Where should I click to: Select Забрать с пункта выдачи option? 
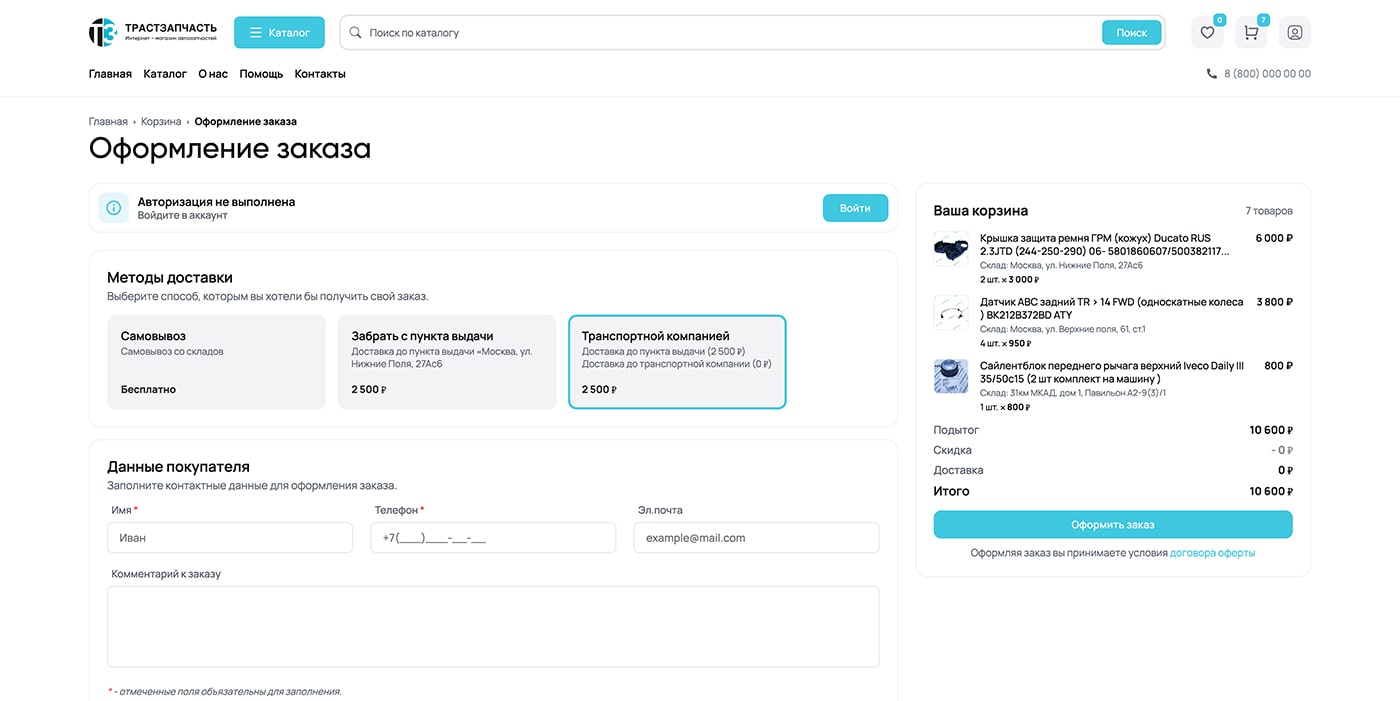click(x=446, y=362)
